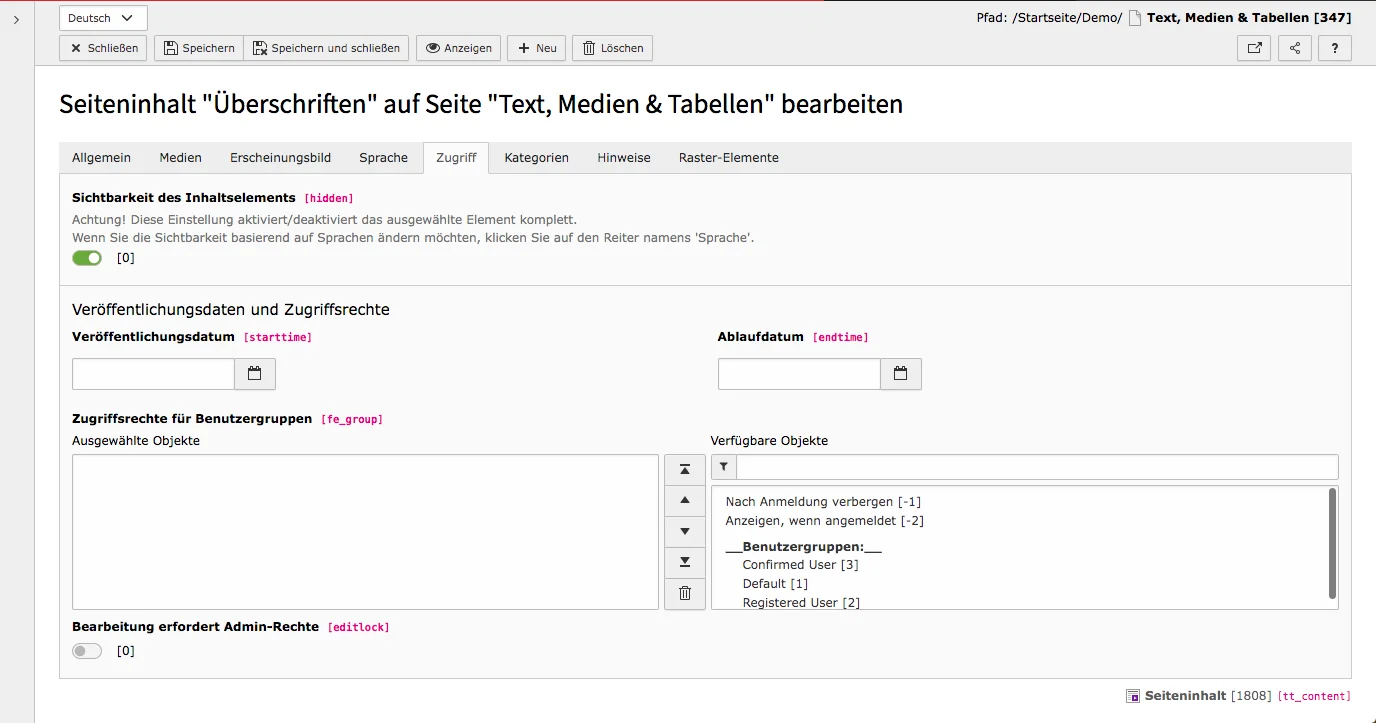Click the move-down arrow between the lists
The image size is (1376, 723).
click(x=684, y=531)
